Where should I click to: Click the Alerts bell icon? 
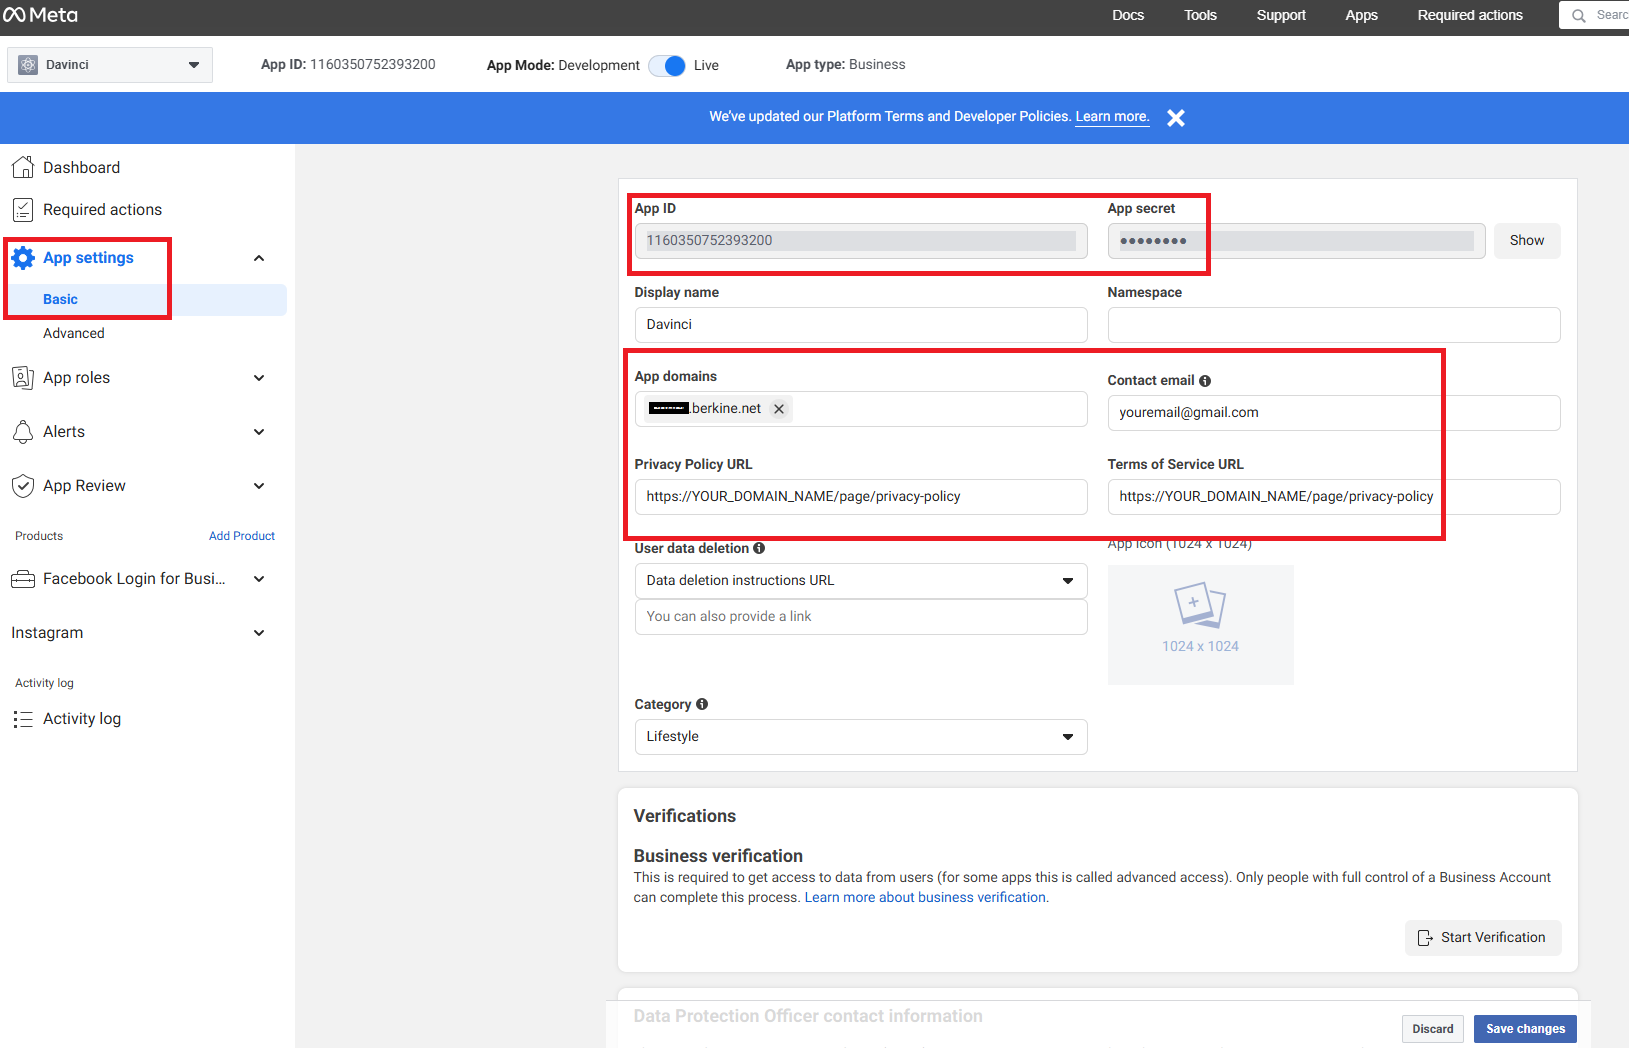coord(23,432)
